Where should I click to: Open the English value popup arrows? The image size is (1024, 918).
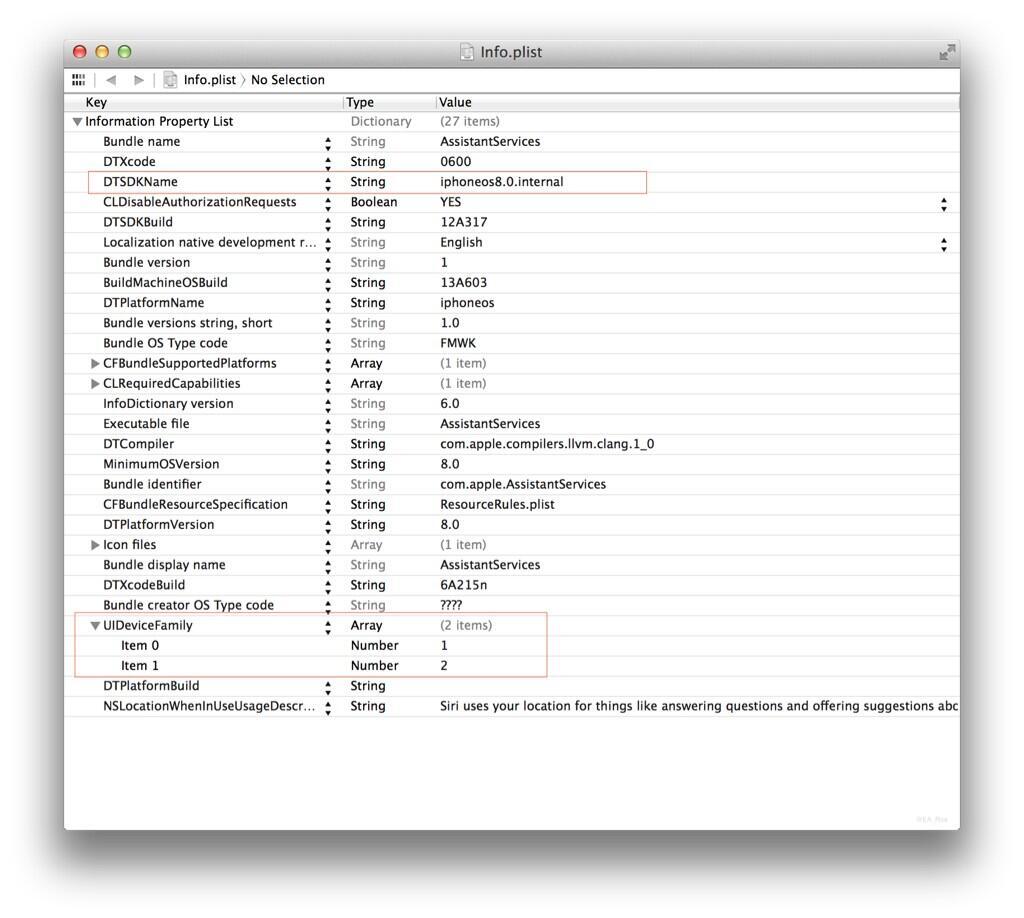click(x=944, y=245)
